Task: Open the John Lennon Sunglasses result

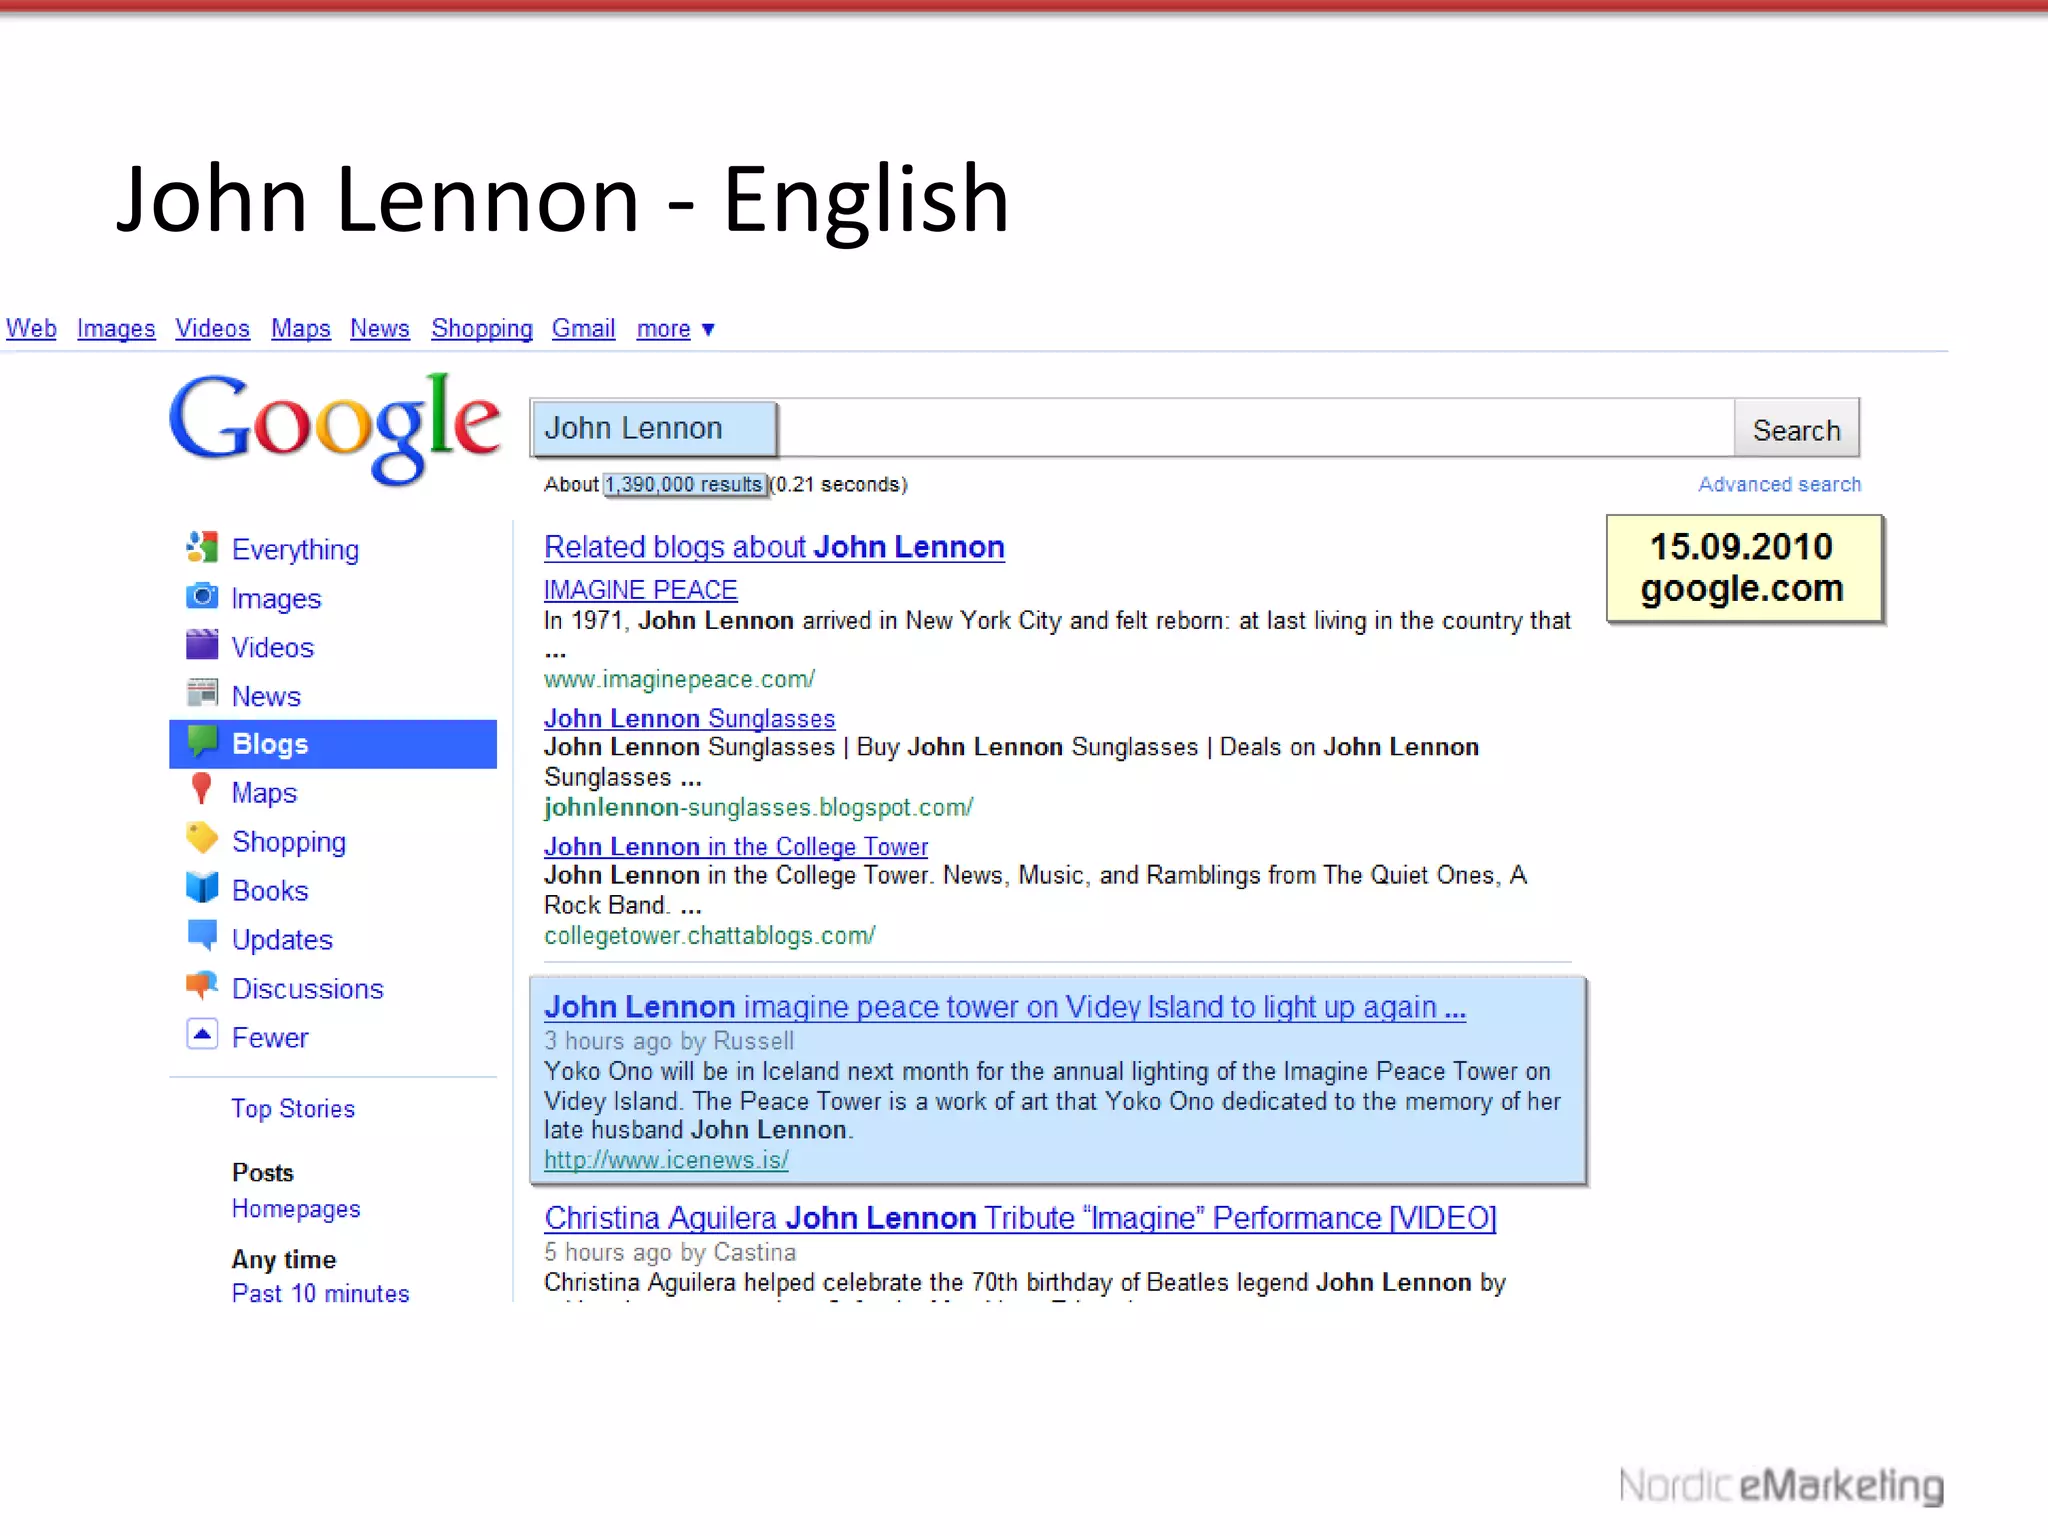Action: coord(689,718)
